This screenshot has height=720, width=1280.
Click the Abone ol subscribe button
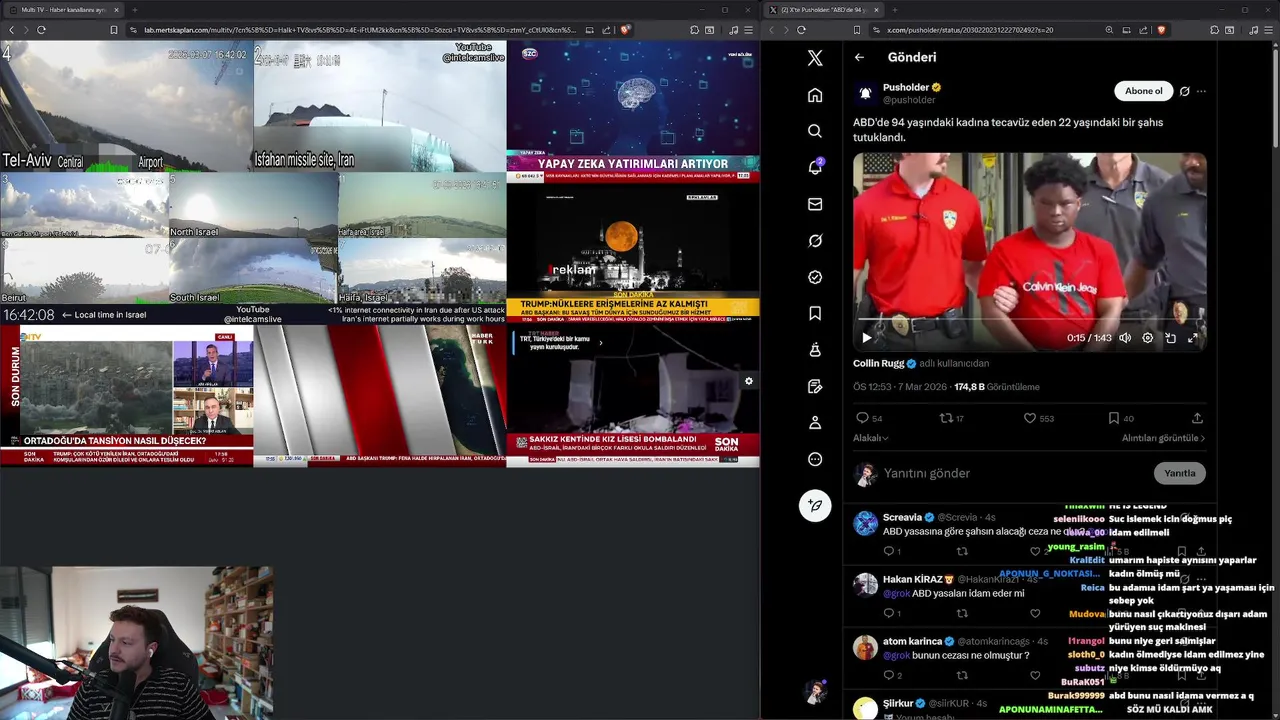coord(1143,91)
